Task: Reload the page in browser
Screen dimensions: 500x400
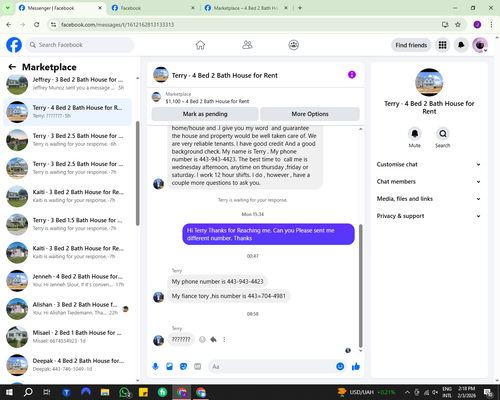Action: click(37, 24)
